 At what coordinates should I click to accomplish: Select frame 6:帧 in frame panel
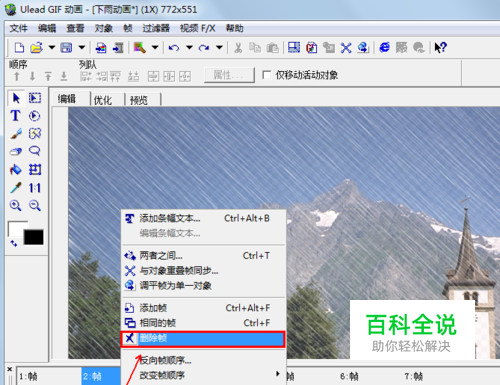coord(349,377)
